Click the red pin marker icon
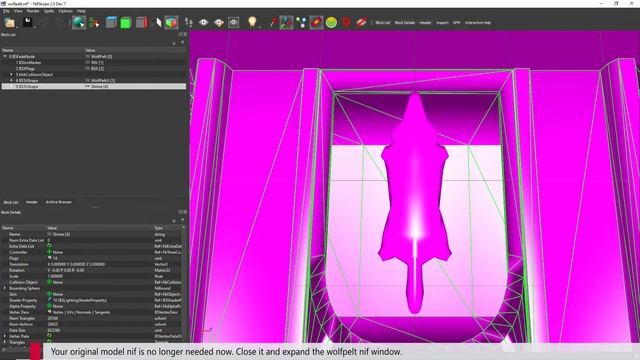The height and width of the screenshot is (360, 640). coord(273,22)
